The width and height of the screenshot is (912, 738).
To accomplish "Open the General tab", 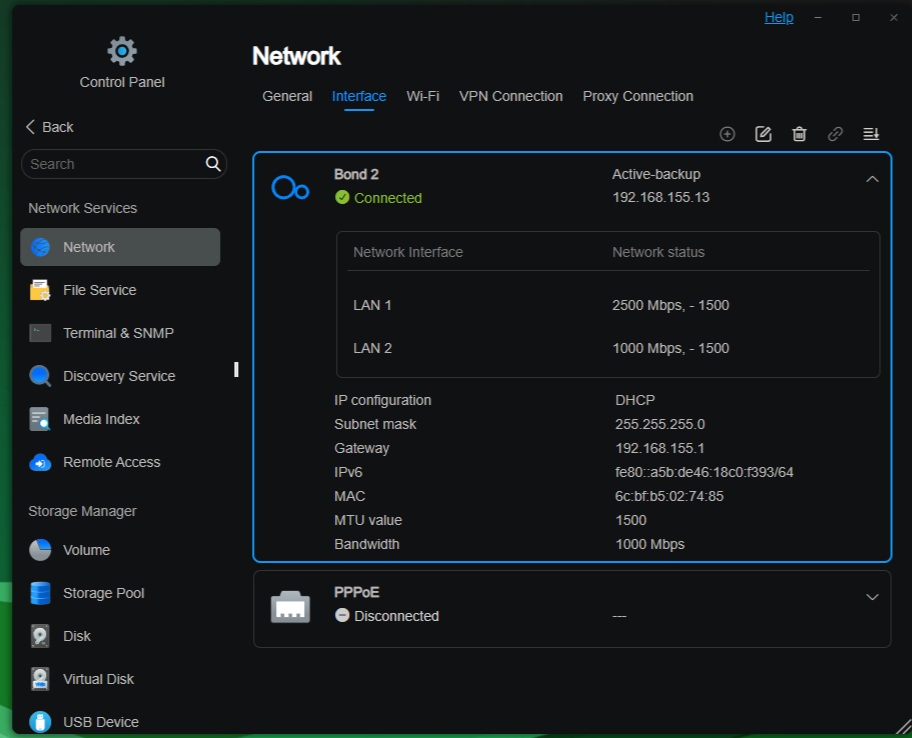I will [x=287, y=97].
